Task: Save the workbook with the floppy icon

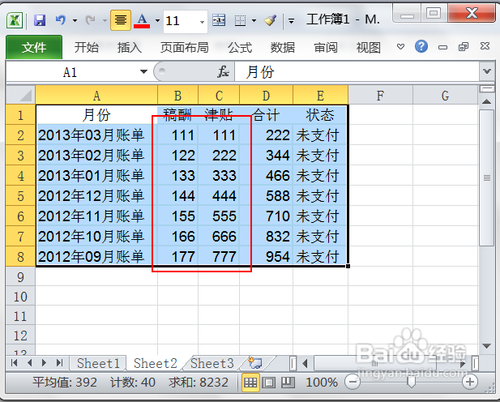Action: (40, 20)
